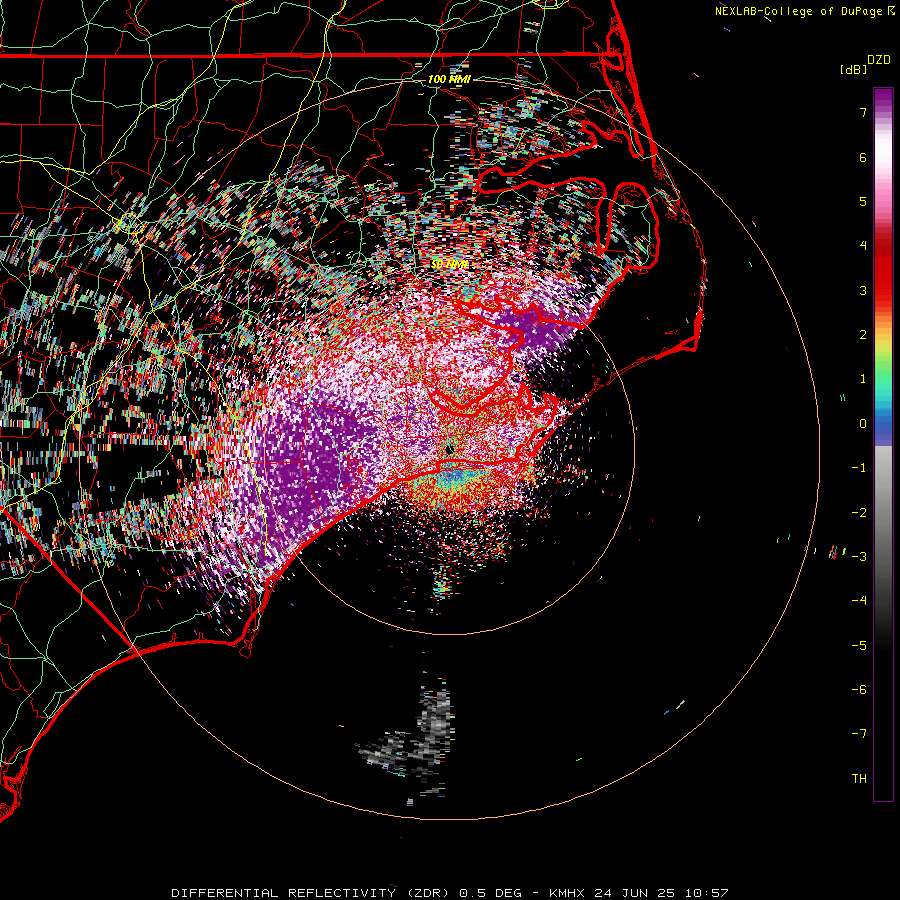Viewport: 900px width, 900px height.
Task: Click the black KMHX radar site marker
Action: pos(449,449)
